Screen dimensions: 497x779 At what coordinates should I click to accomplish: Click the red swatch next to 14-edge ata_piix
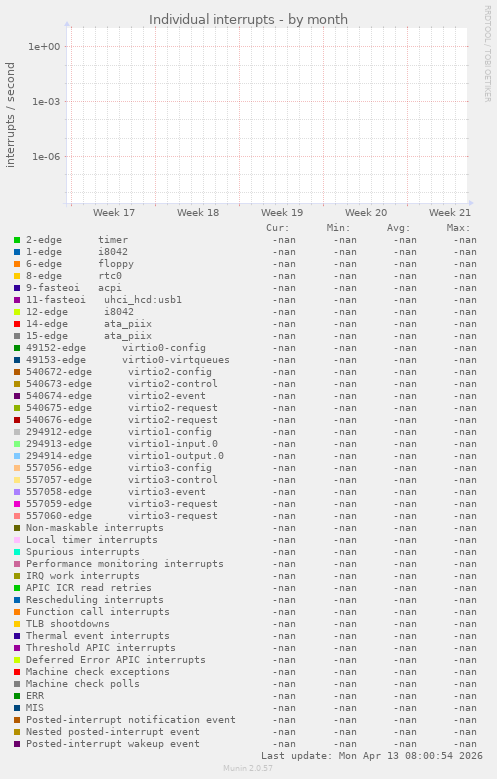pyautogui.click(x=17, y=324)
